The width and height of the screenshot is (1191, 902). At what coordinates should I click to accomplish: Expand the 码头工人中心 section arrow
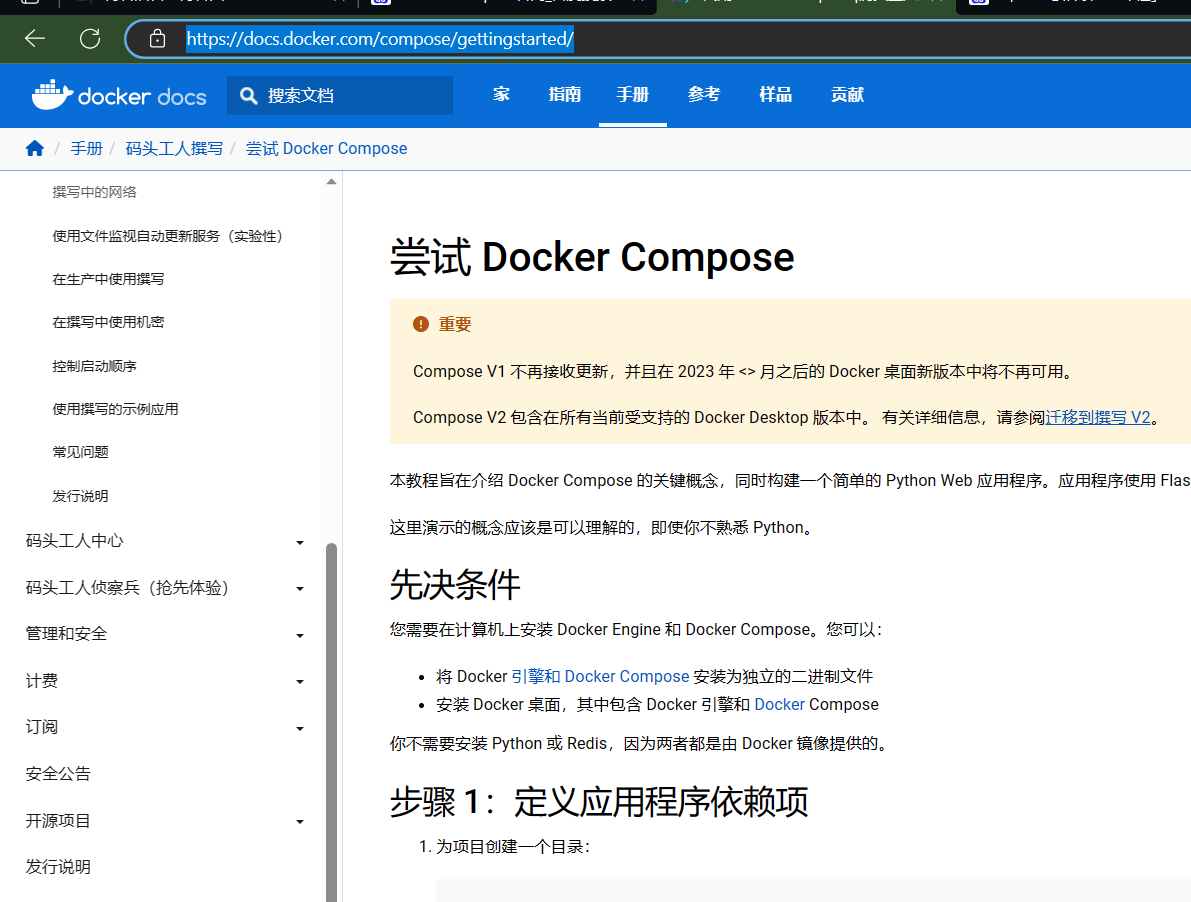[300, 542]
